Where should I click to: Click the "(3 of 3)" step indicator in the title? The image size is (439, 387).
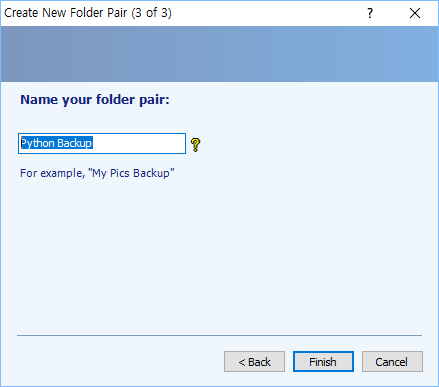click(151, 13)
